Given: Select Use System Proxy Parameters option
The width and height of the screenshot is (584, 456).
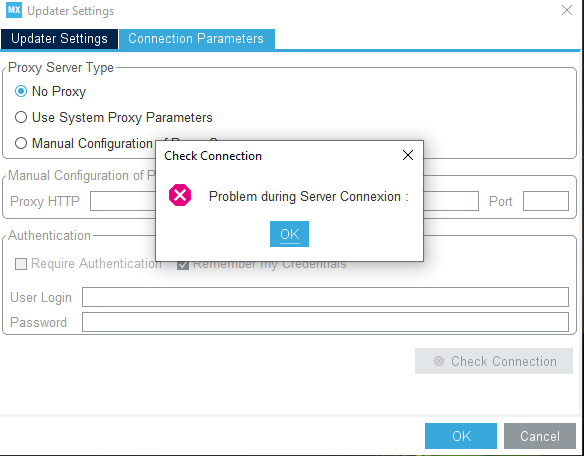Looking at the screenshot, I should (21, 117).
